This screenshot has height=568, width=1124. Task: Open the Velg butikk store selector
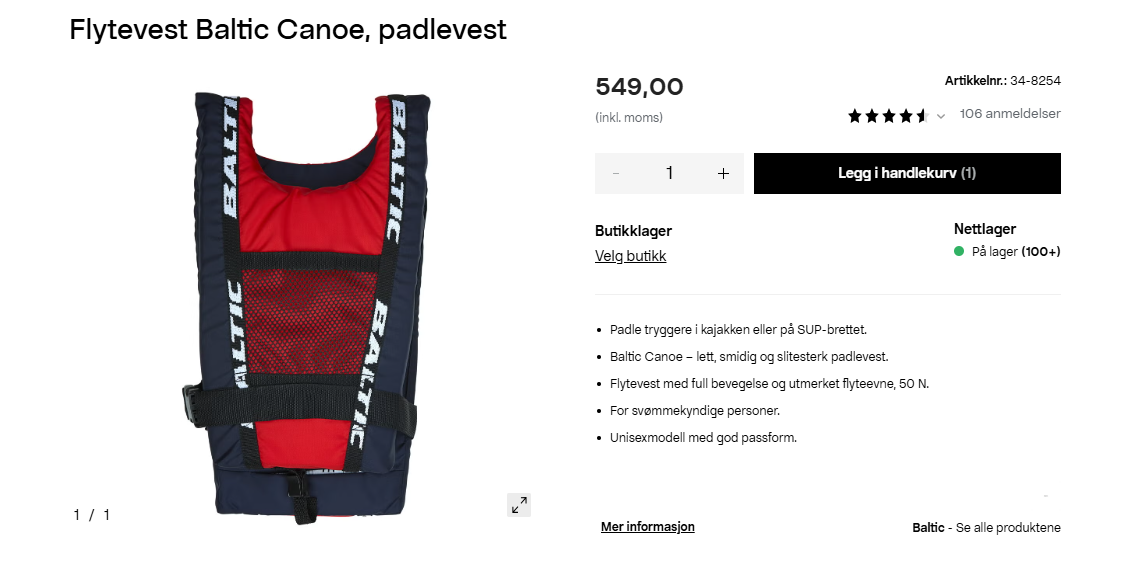pyautogui.click(x=631, y=256)
